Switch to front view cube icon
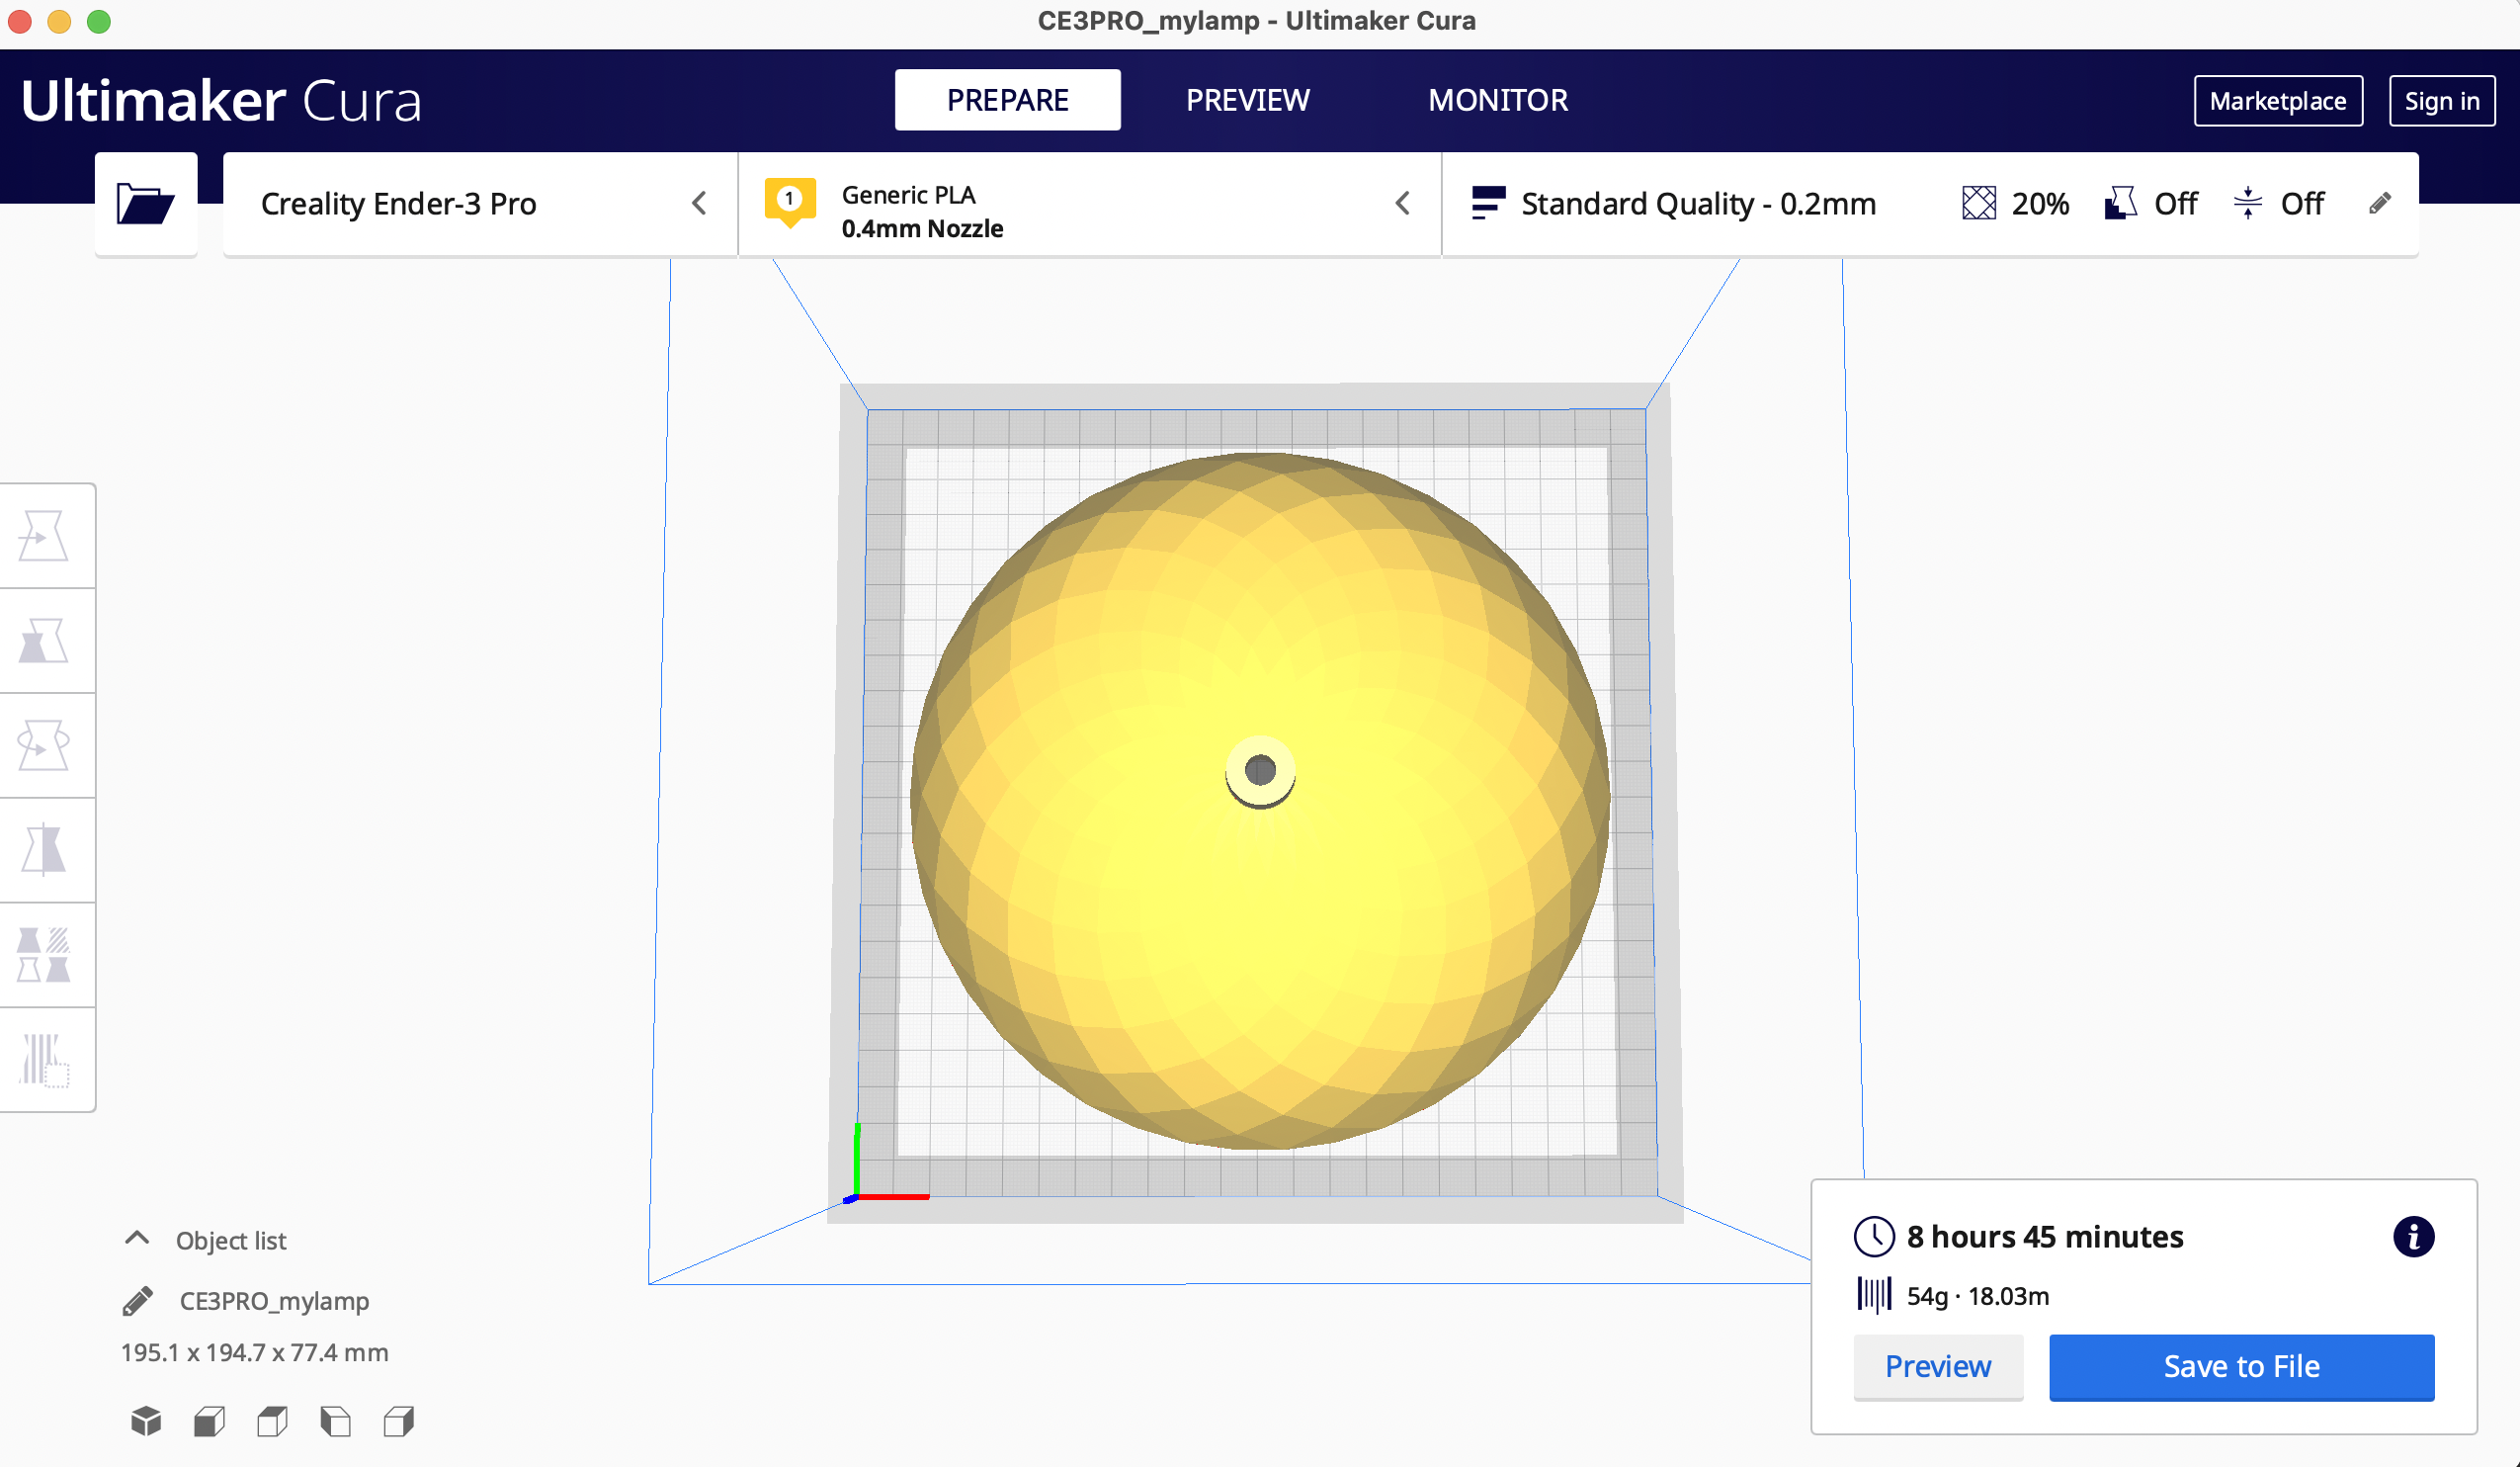 point(209,1421)
